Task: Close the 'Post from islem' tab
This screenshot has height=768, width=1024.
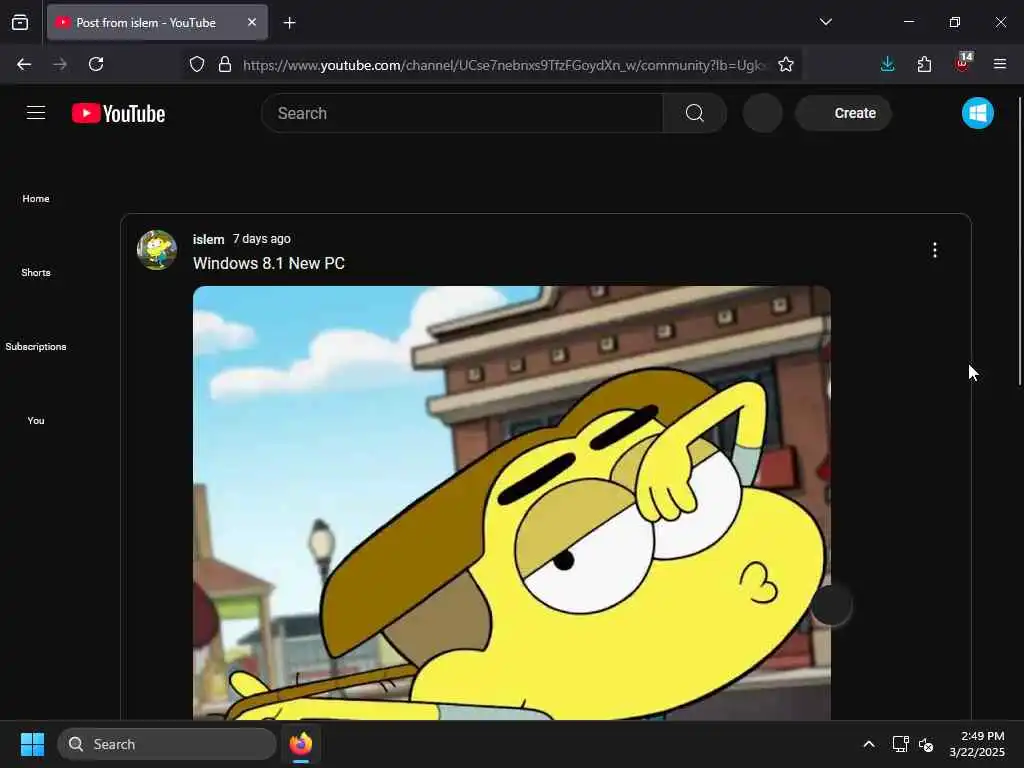Action: [251, 22]
